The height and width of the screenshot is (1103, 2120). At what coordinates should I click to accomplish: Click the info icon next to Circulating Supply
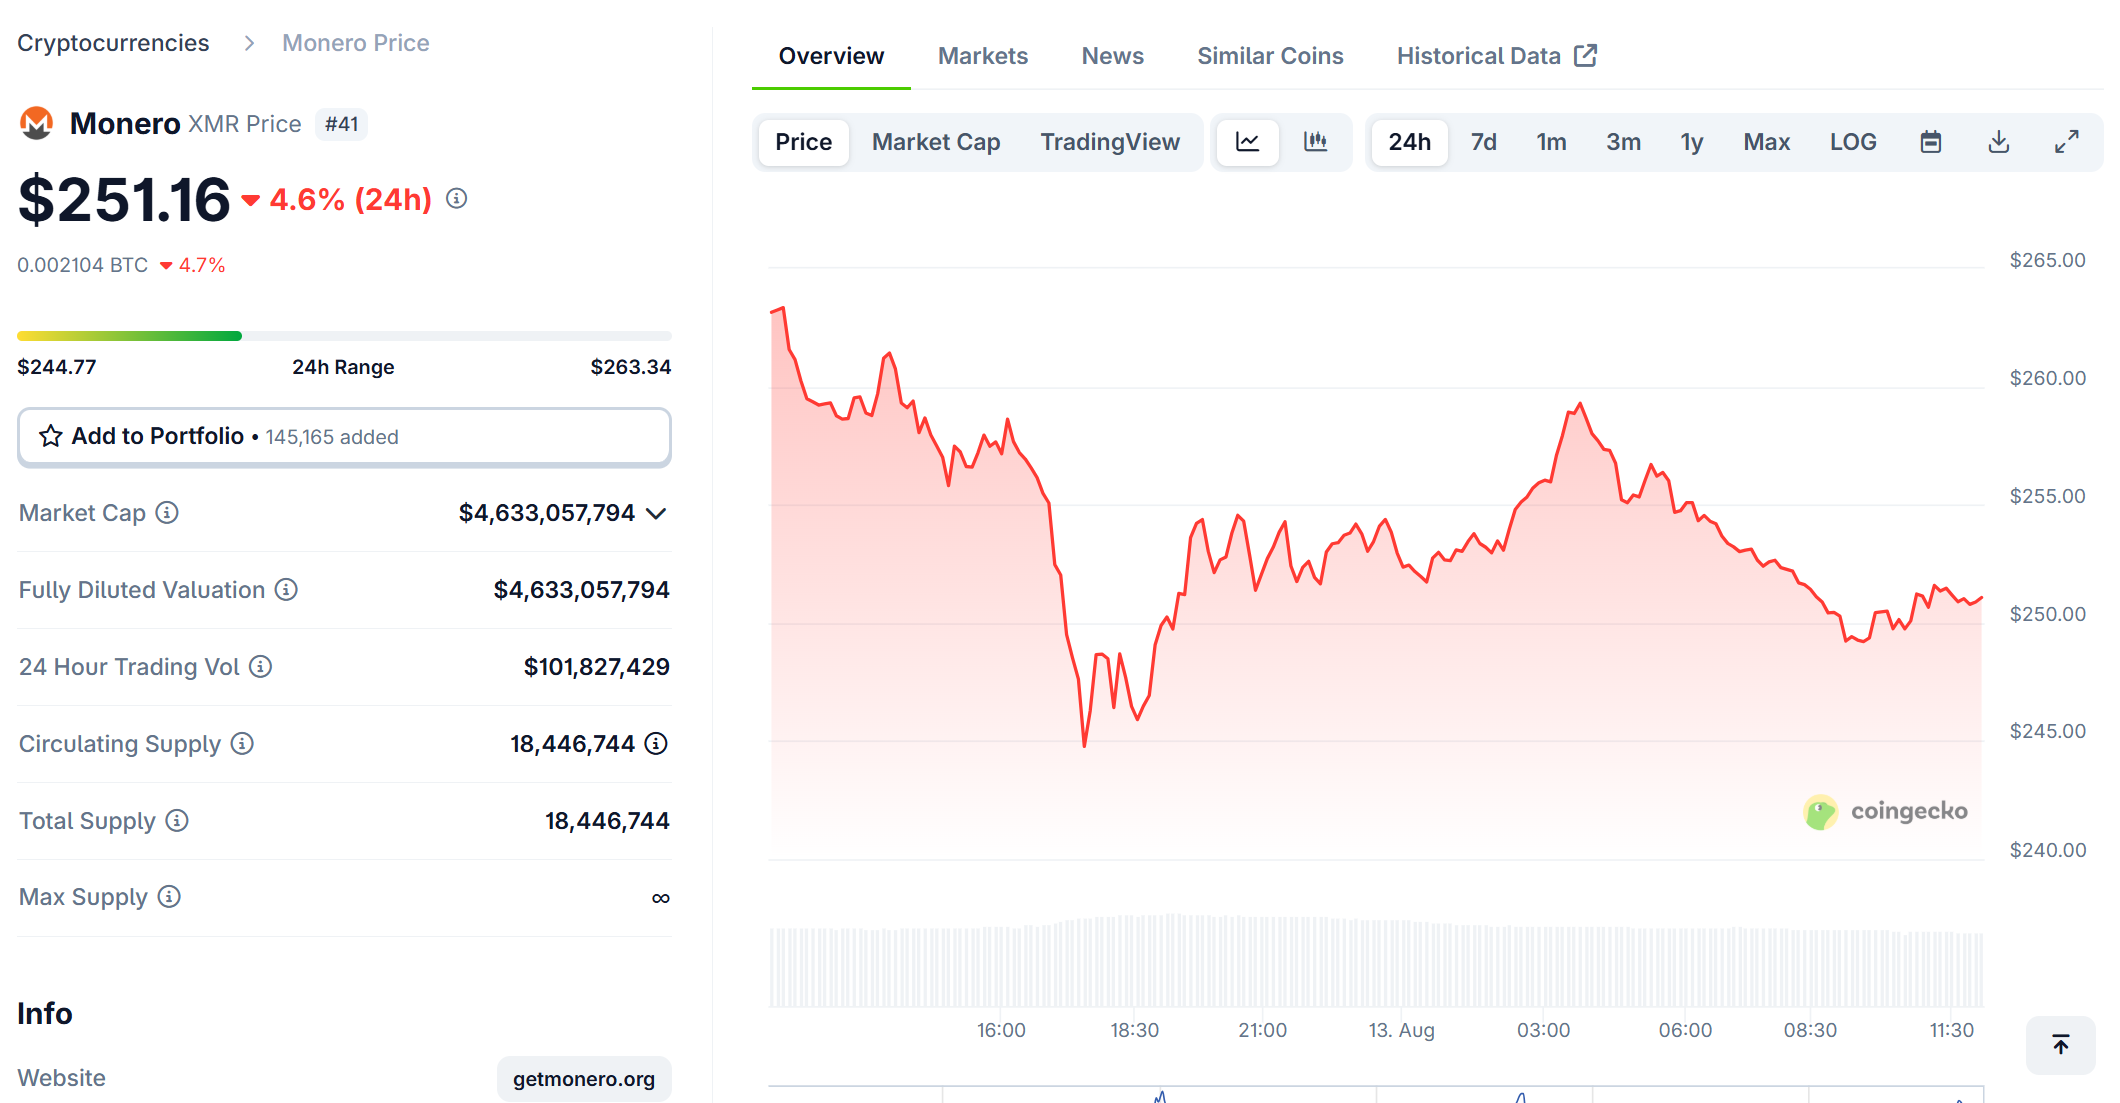(x=241, y=744)
